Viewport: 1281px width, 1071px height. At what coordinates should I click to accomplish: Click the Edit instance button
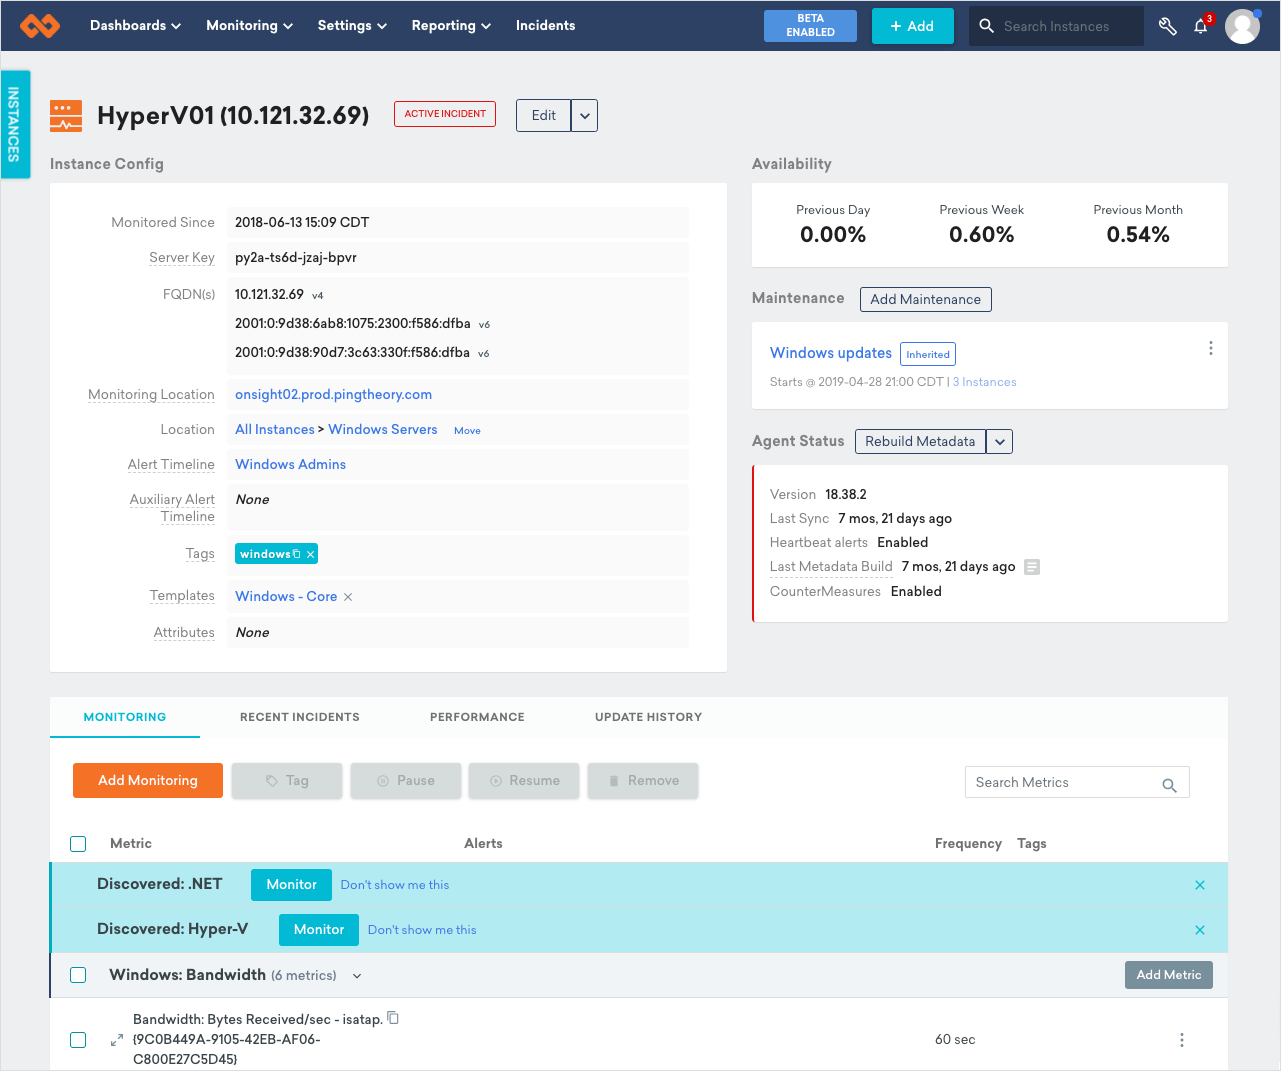pos(544,115)
